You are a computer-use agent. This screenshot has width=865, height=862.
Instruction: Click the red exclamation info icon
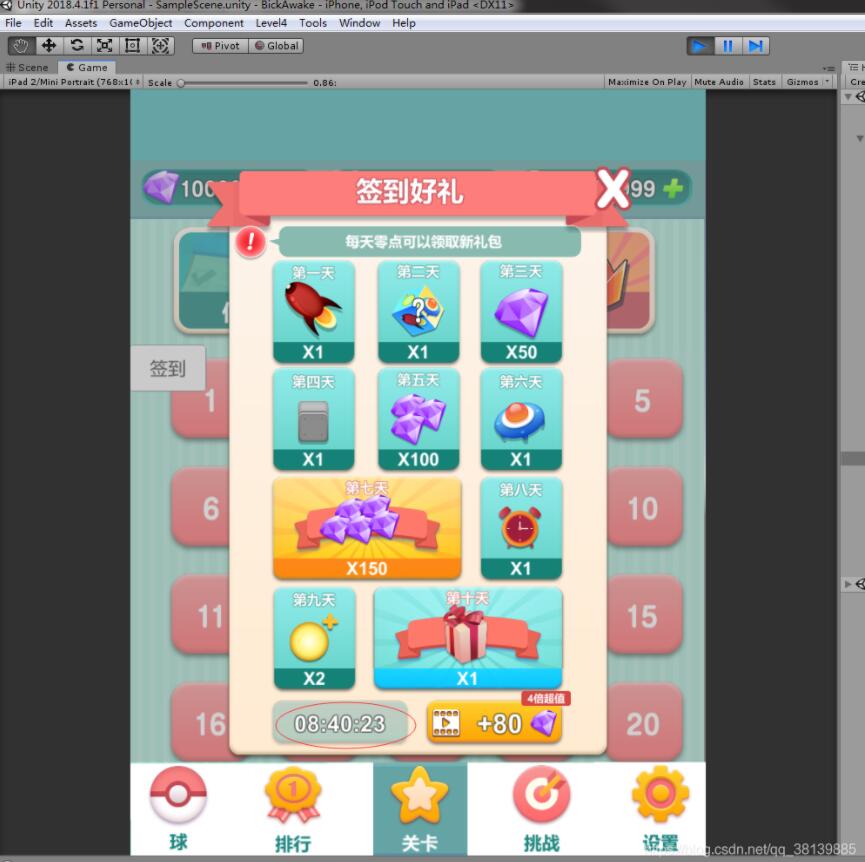coord(251,242)
